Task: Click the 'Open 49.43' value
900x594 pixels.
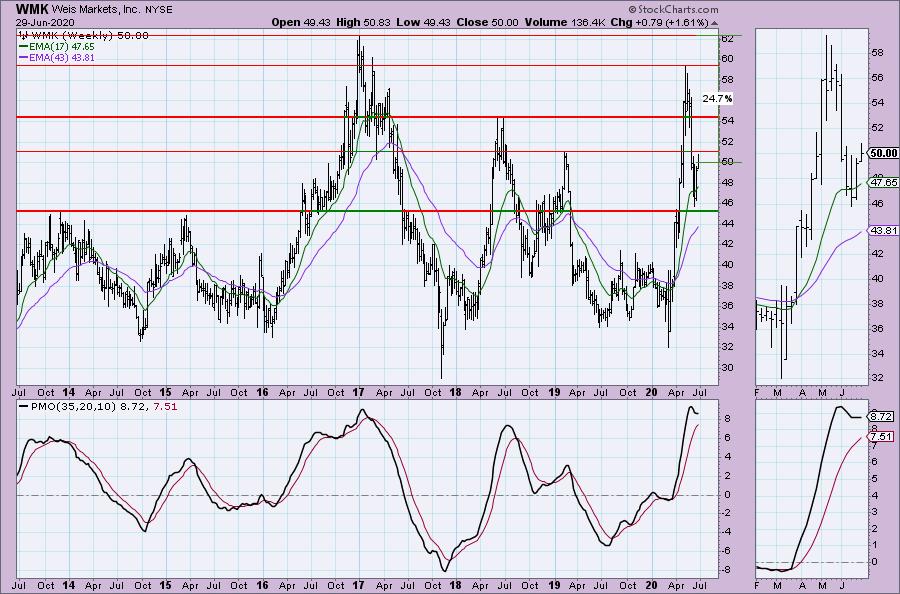Action: (x=302, y=22)
